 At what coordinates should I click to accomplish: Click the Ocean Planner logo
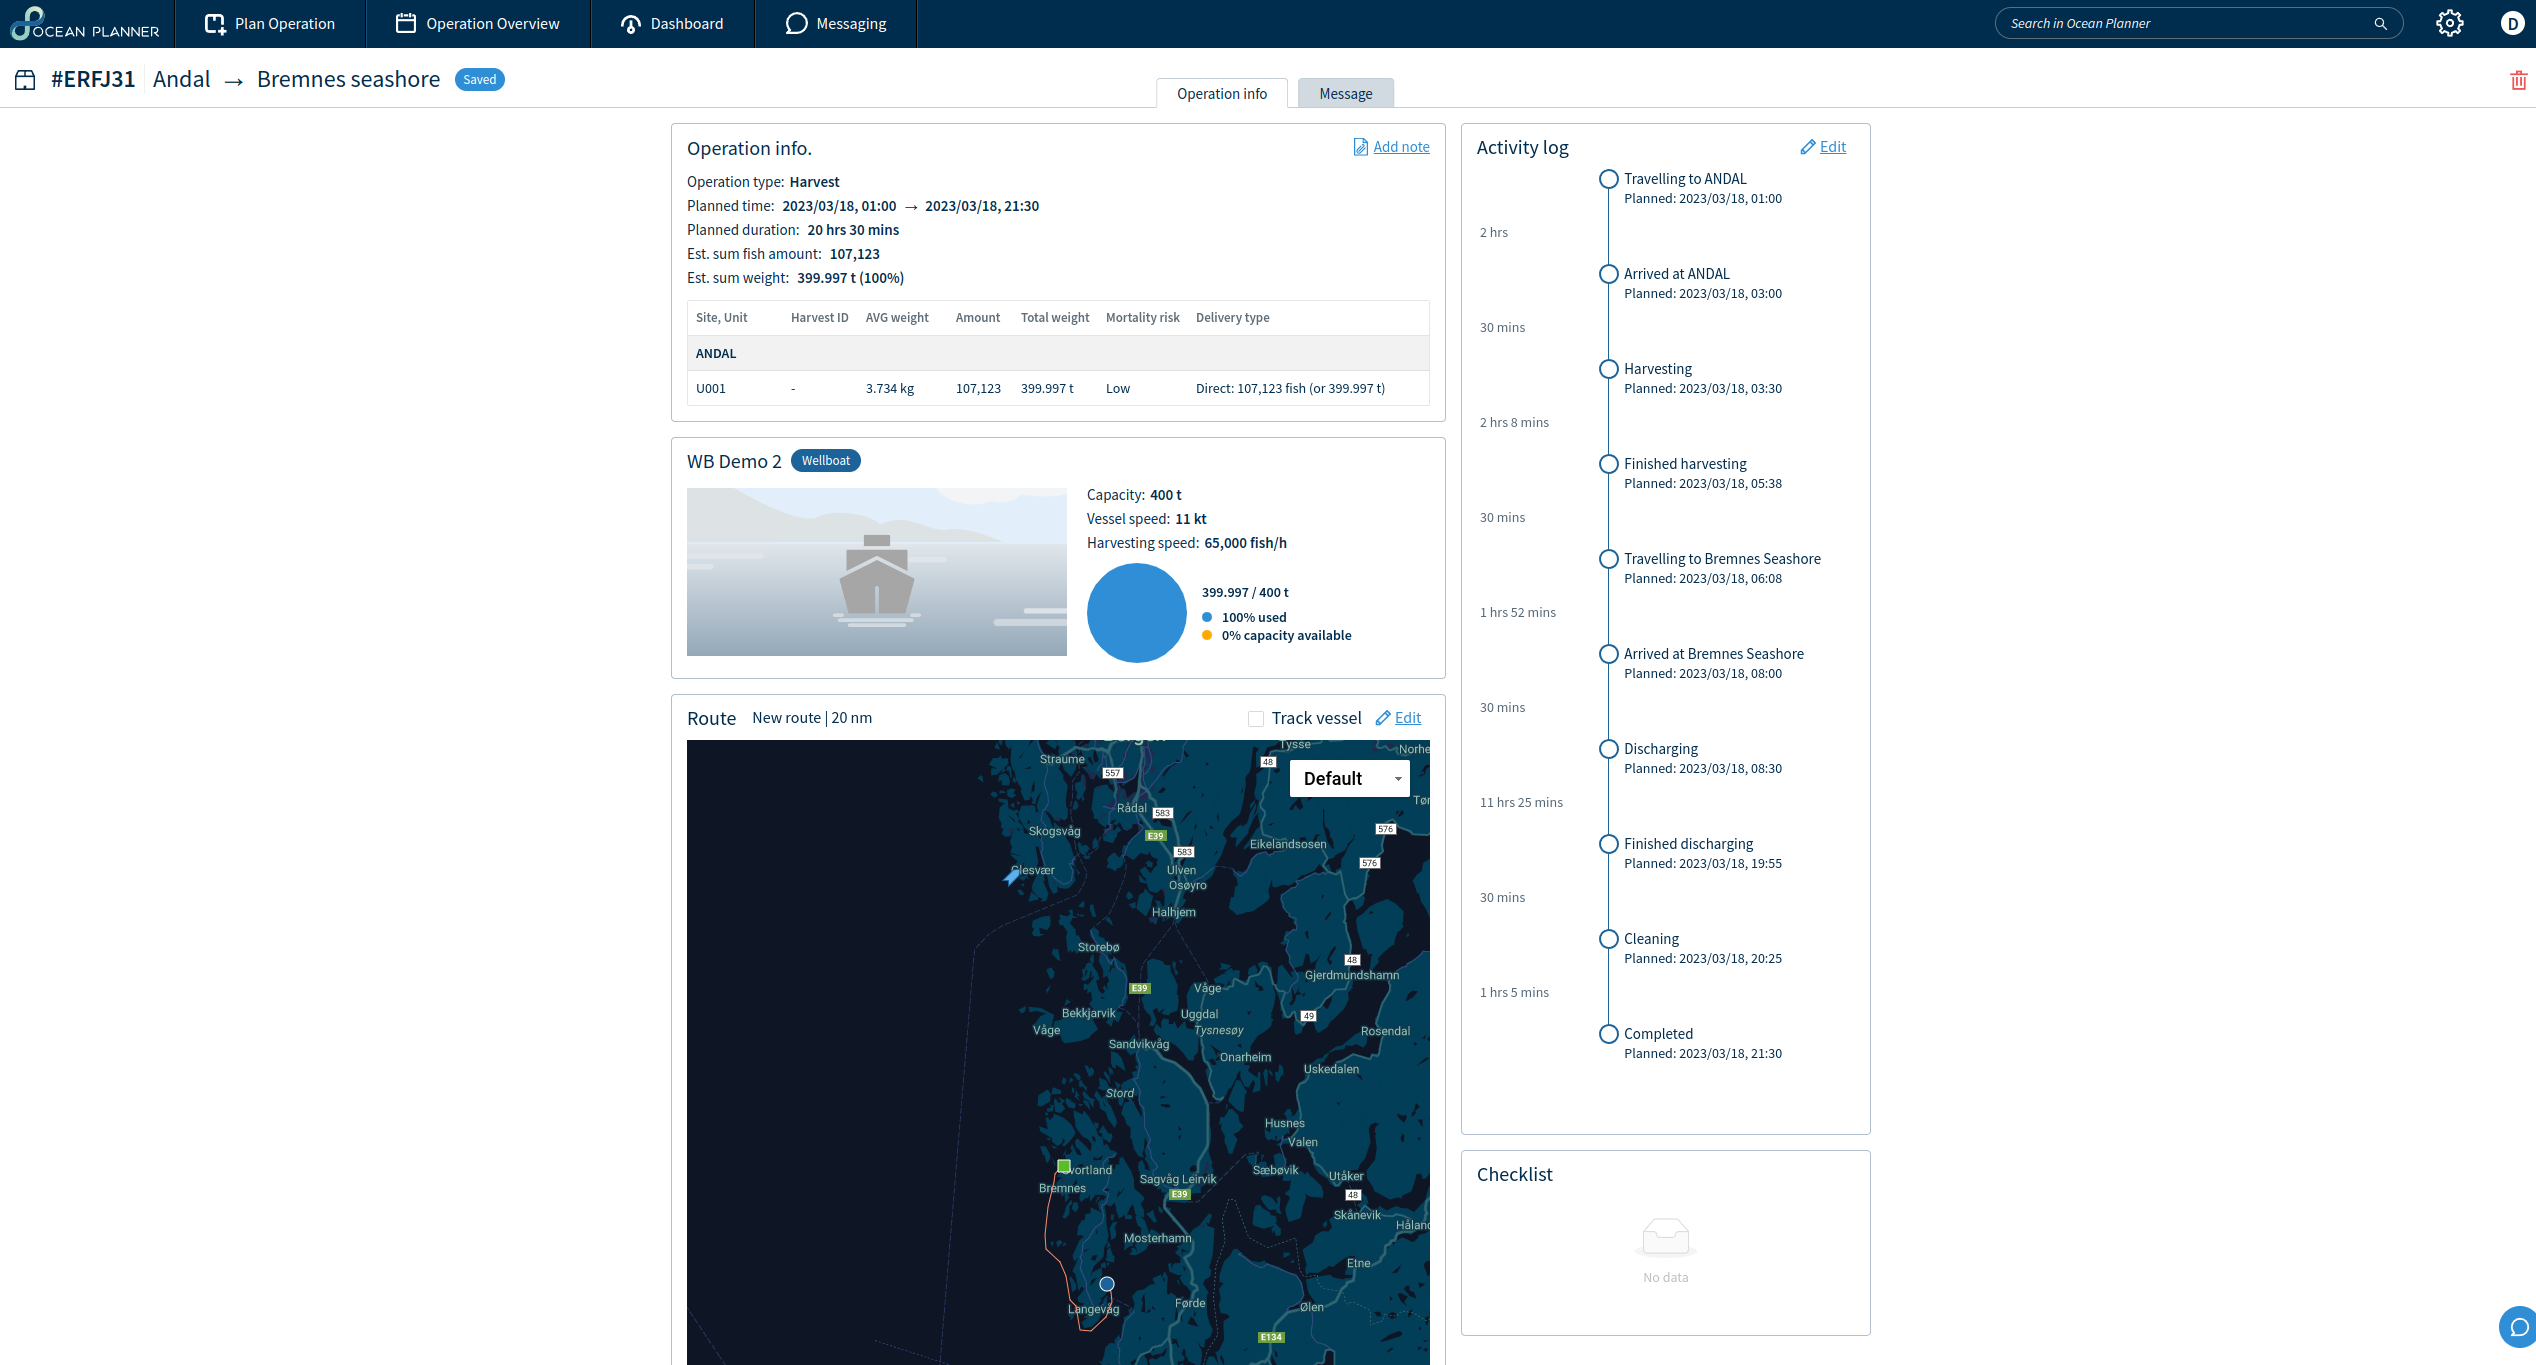86,23
